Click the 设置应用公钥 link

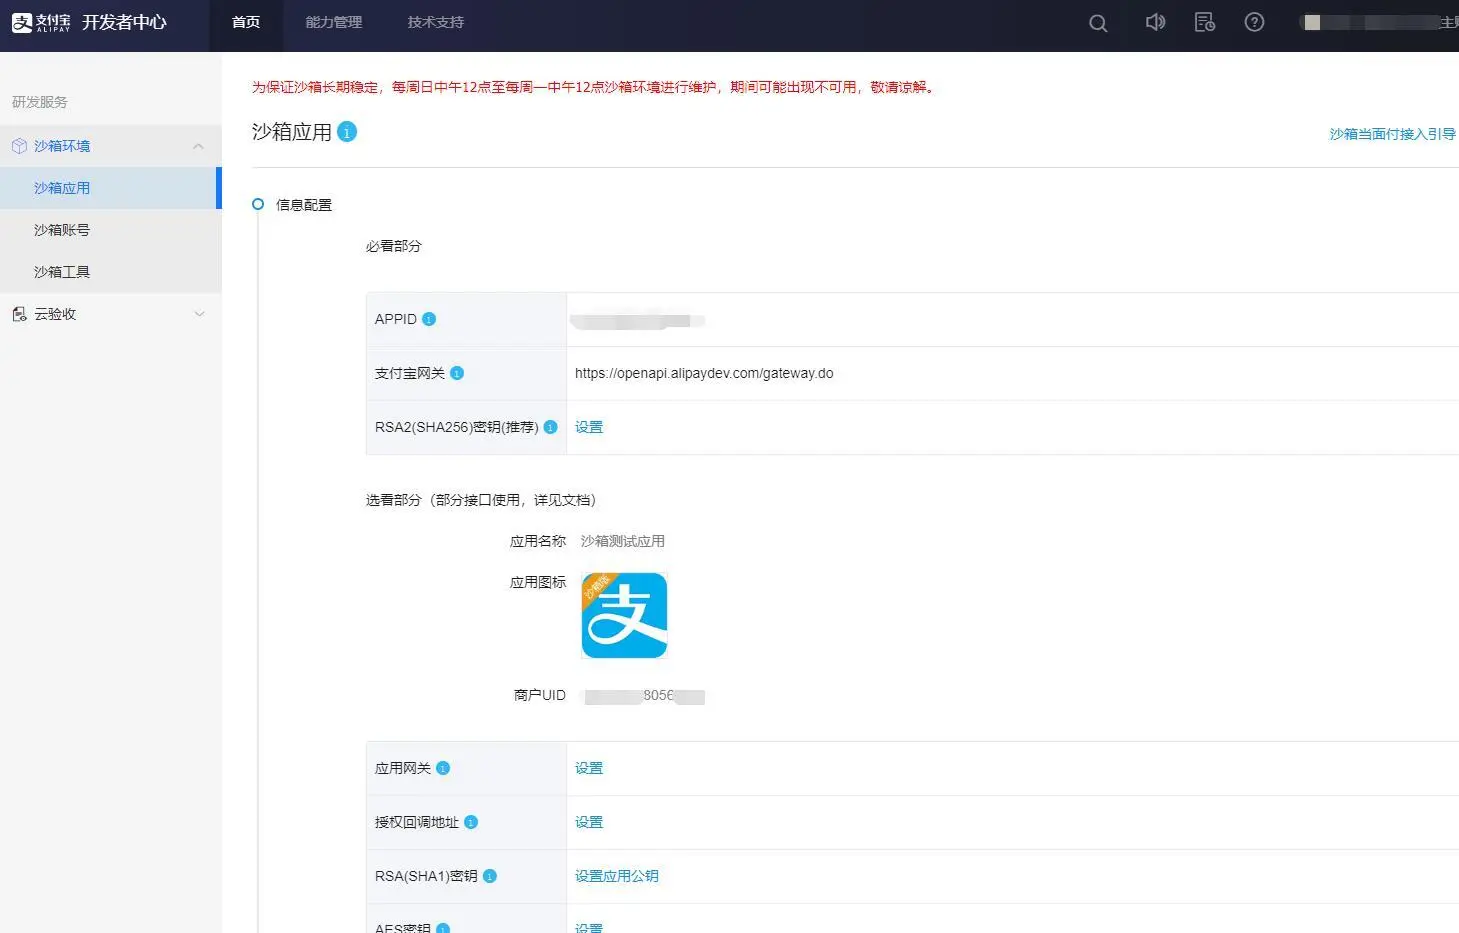pos(617,876)
